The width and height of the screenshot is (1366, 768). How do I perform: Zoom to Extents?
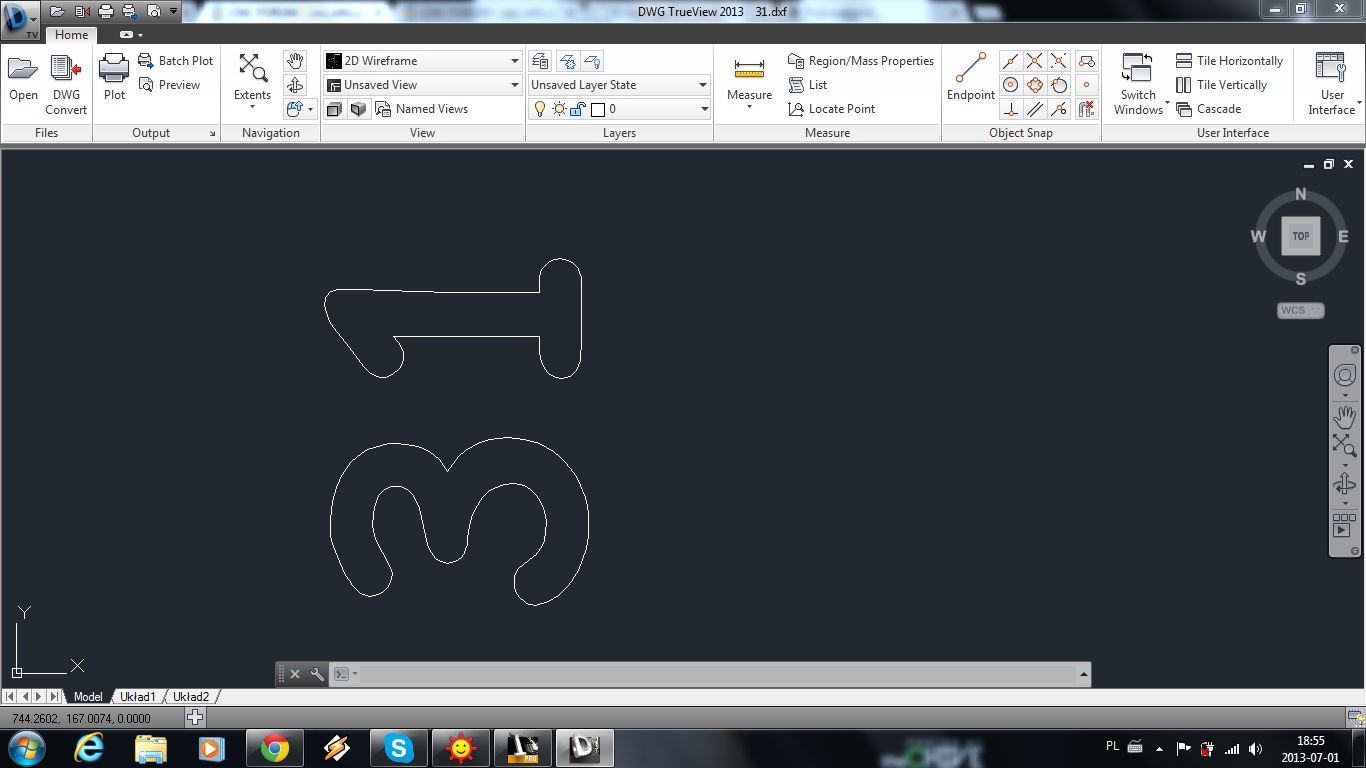click(252, 77)
